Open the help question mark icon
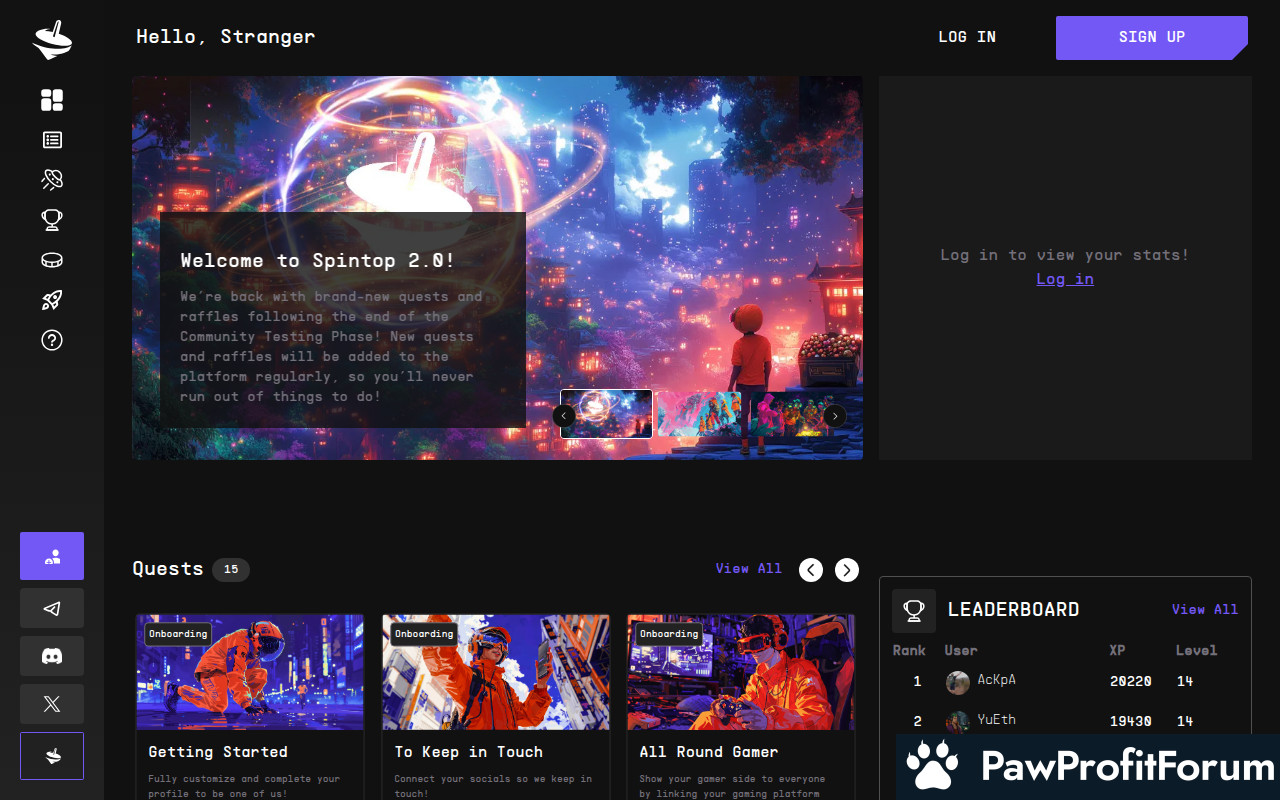 (52, 340)
